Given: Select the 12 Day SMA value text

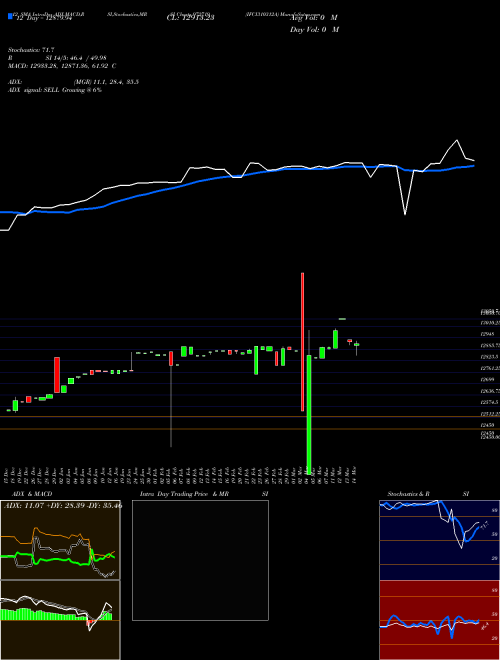Looking at the screenshot, I should pos(43,18).
